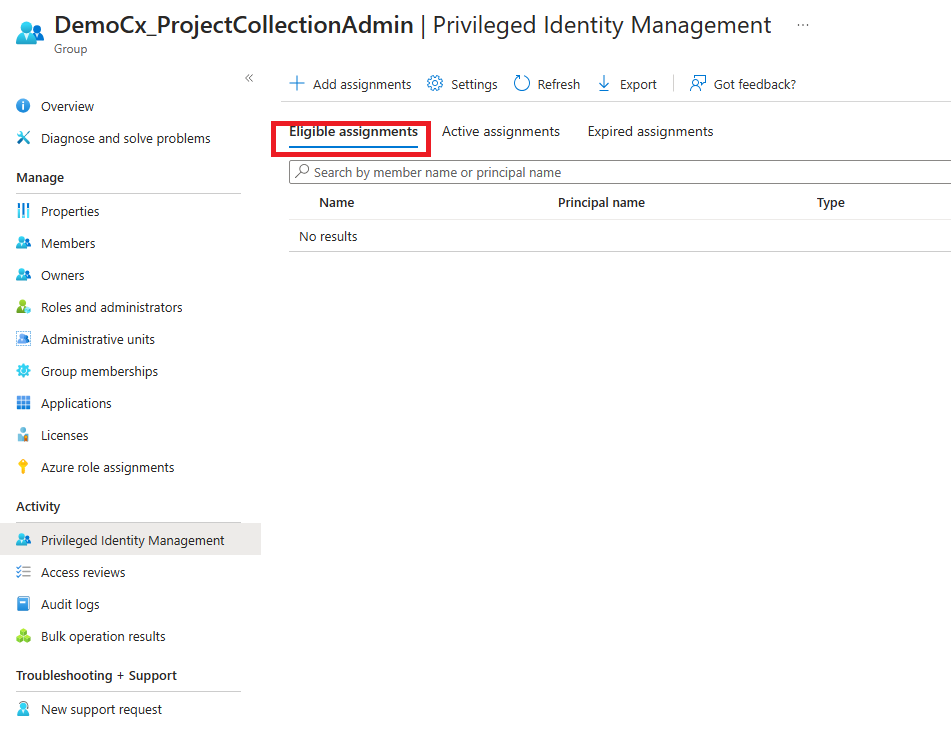Click the Audit logs icon
Image resolution: width=951 pixels, height=738 pixels.
click(x=24, y=605)
